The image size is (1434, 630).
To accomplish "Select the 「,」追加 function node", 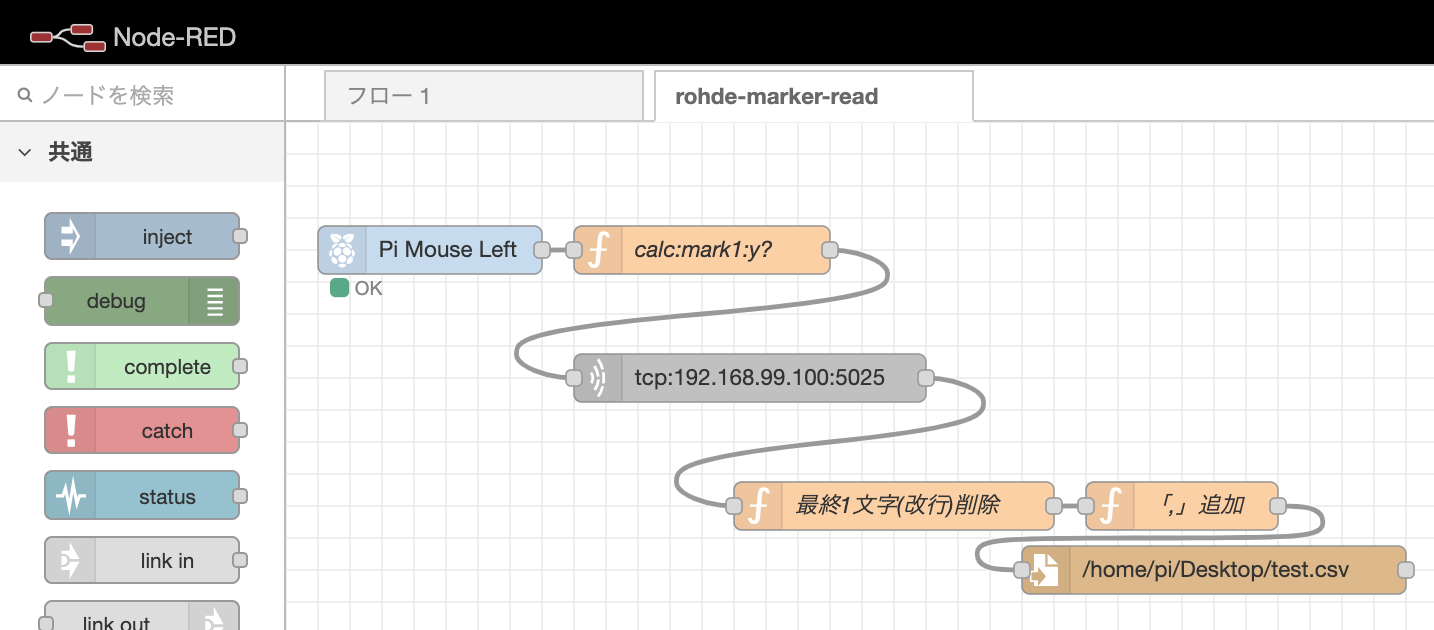I will pos(1205,506).
